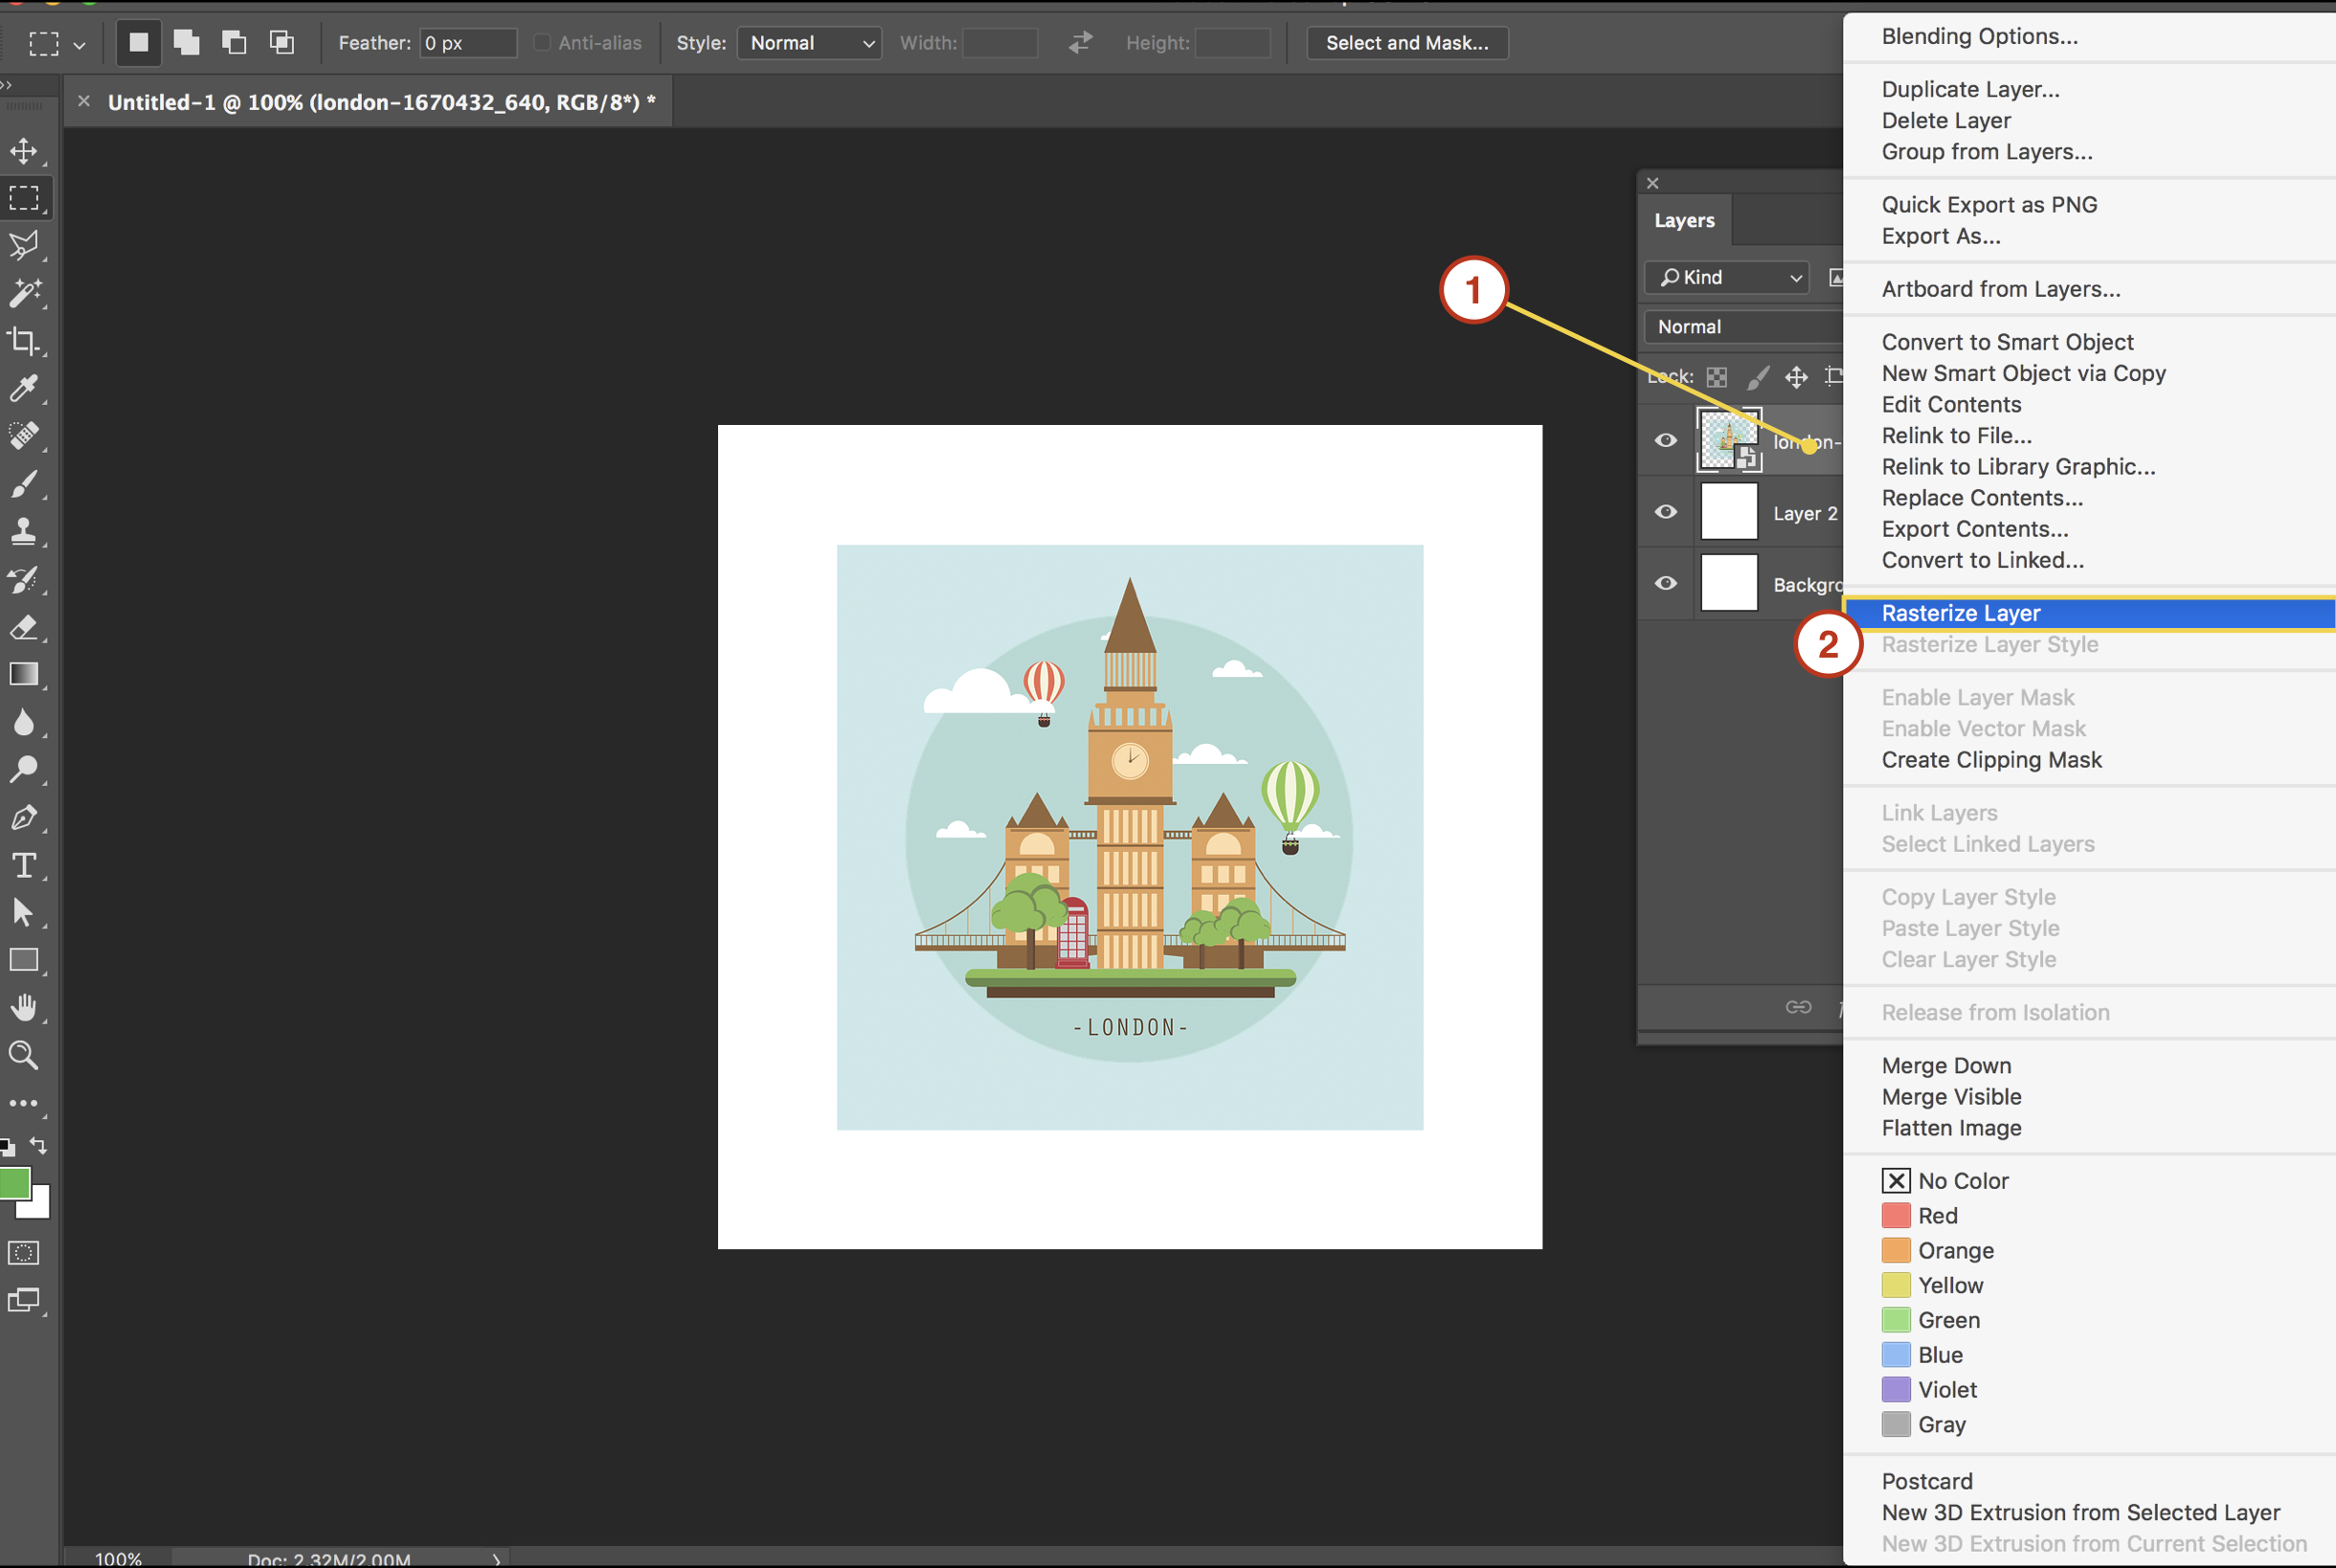Select the Horizontal Type tool
This screenshot has width=2336, height=1568.
pyautogui.click(x=24, y=865)
